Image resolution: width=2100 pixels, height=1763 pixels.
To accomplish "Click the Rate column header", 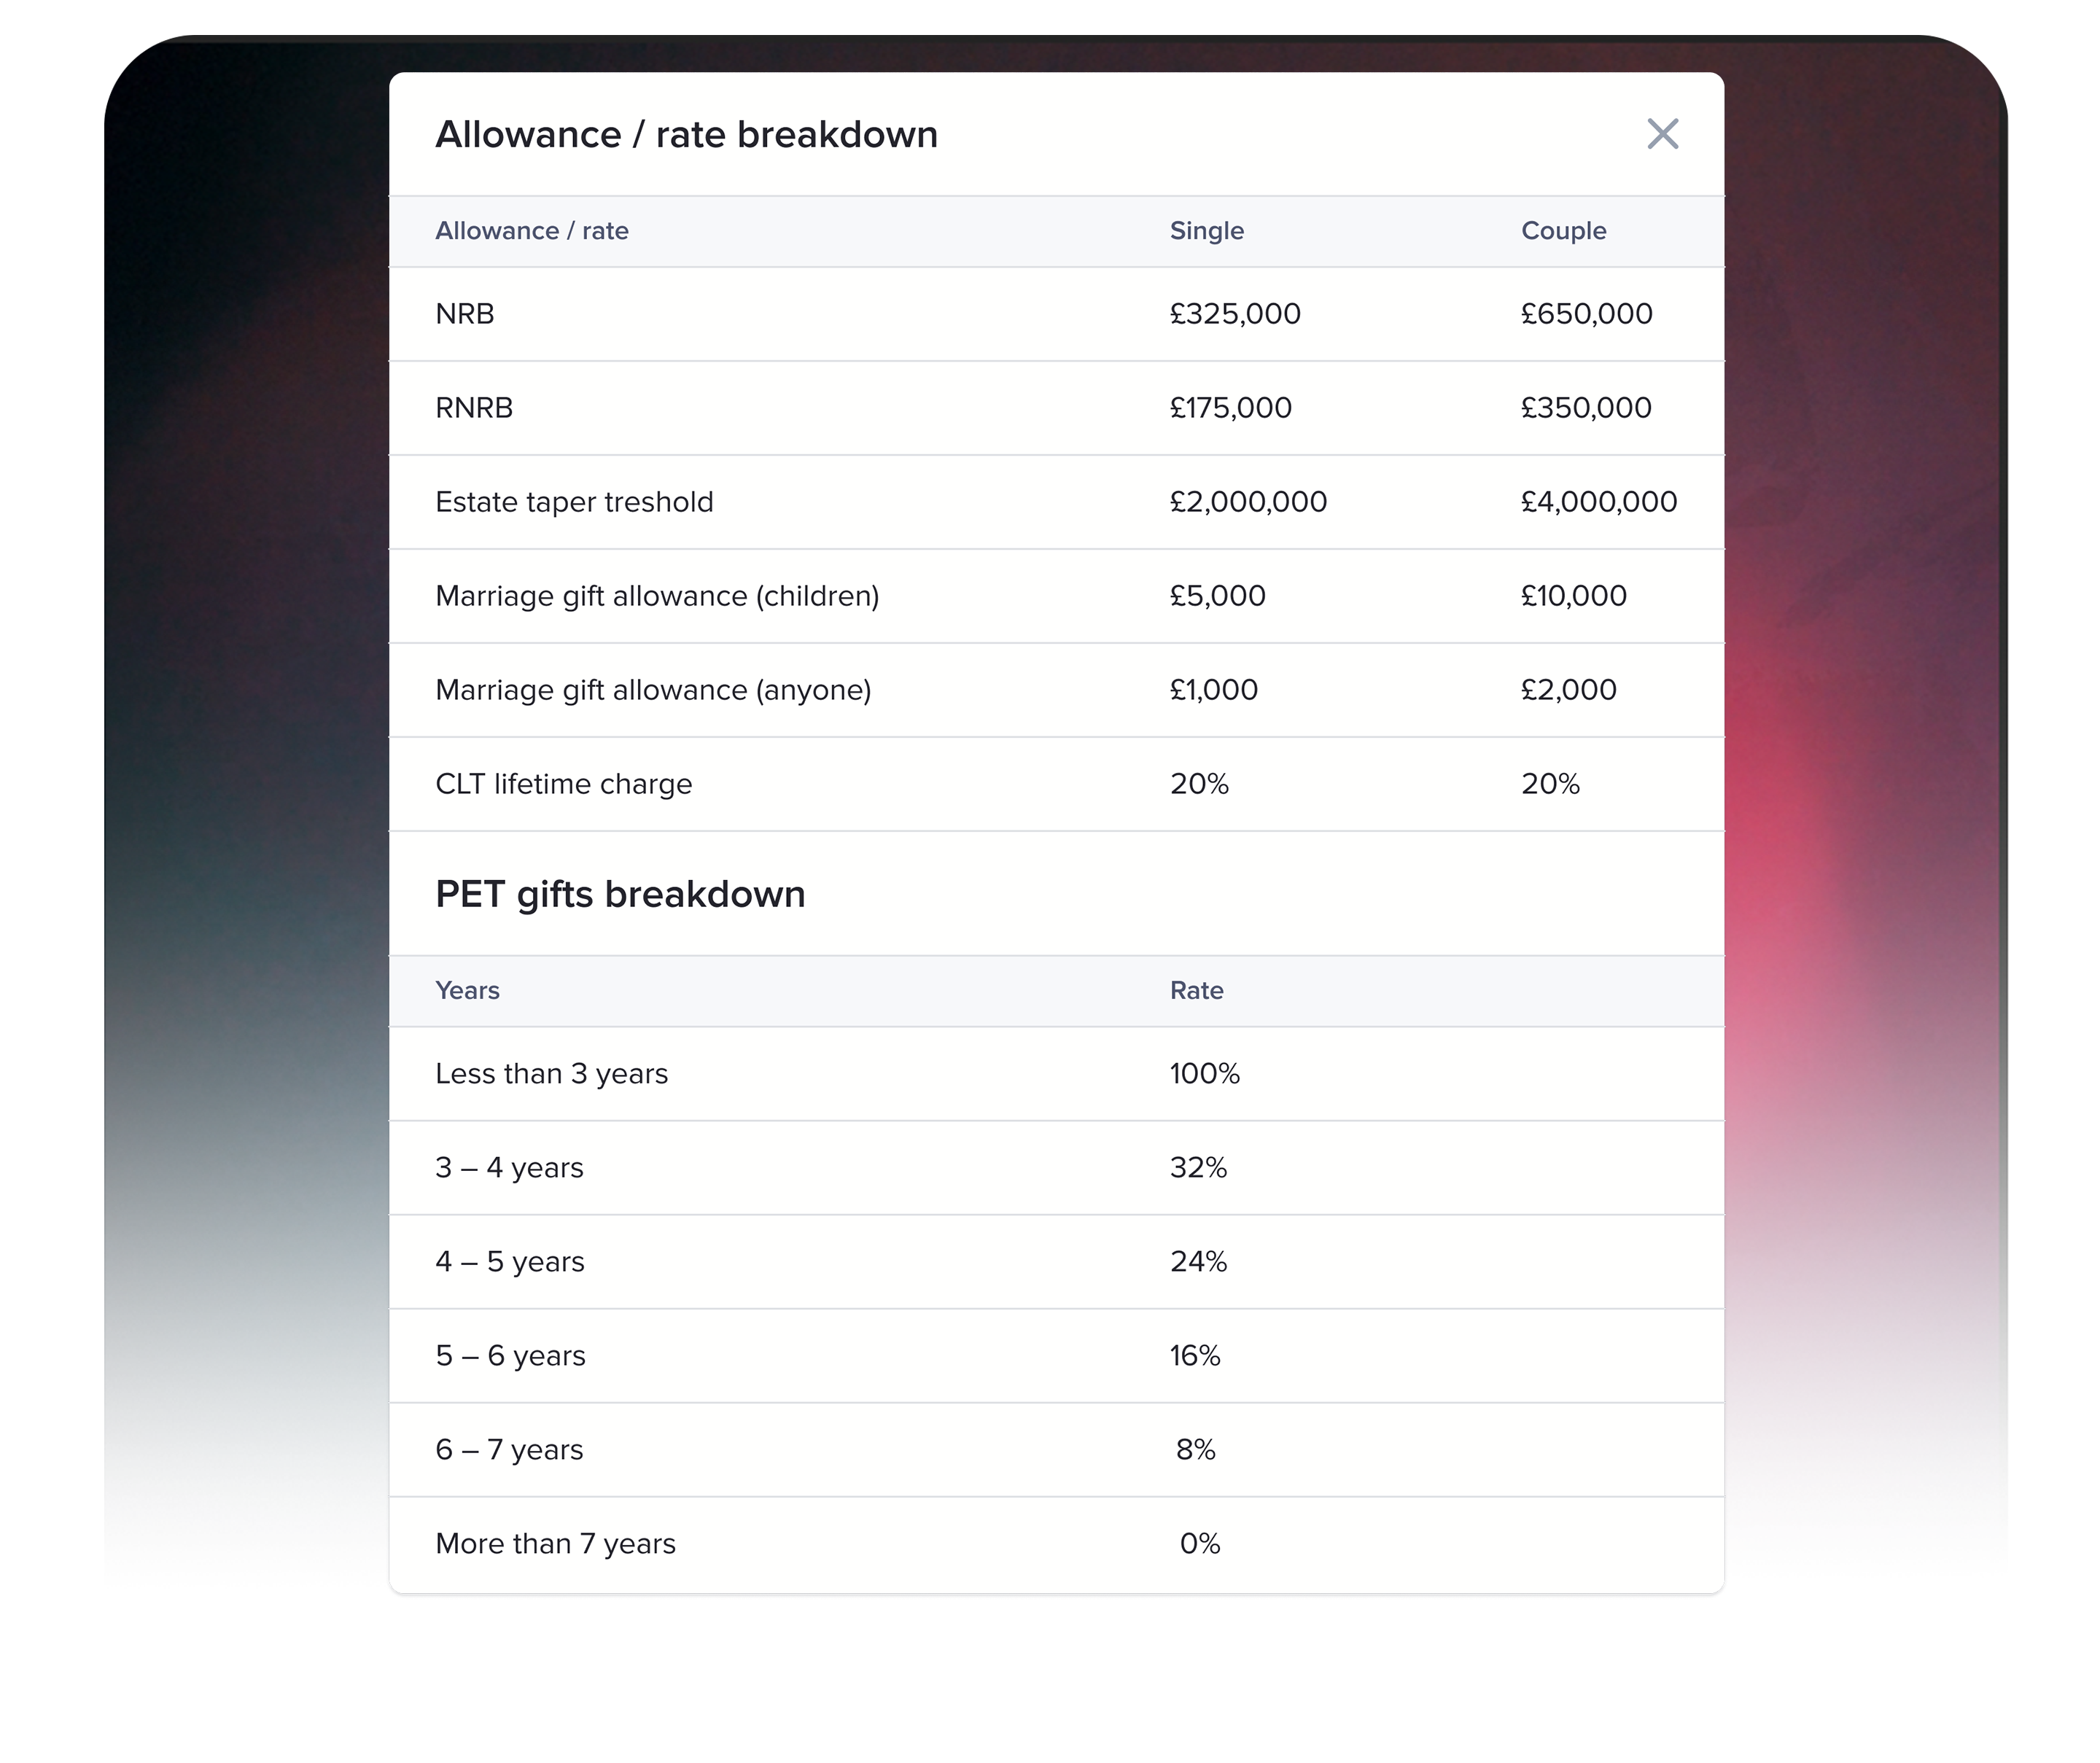I will [x=1196, y=990].
